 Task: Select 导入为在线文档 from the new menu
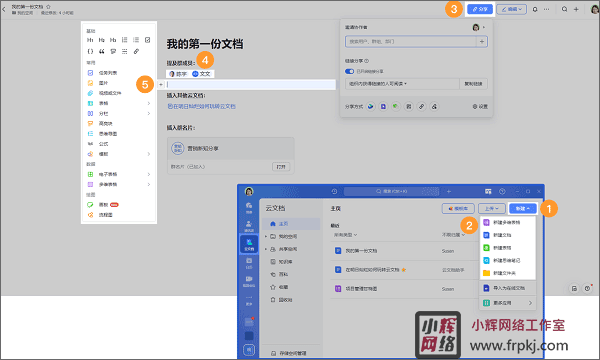pyautogui.click(x=508, y=288)
